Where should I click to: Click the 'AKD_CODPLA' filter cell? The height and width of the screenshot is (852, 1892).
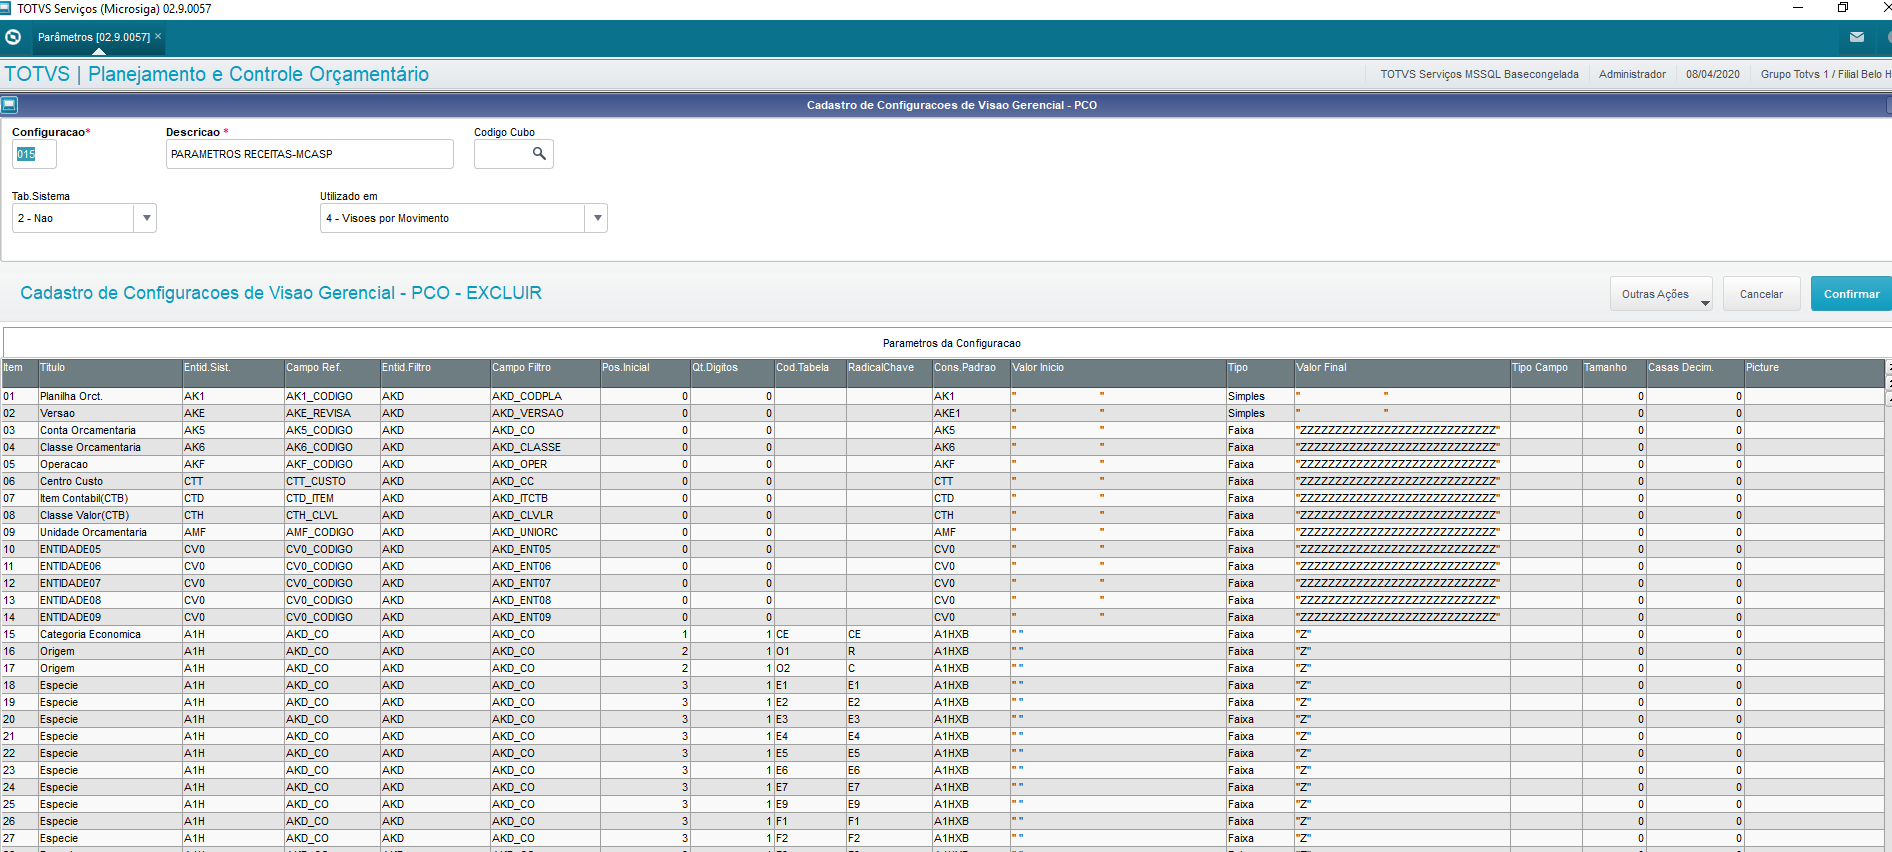click(x=545, y=396)
